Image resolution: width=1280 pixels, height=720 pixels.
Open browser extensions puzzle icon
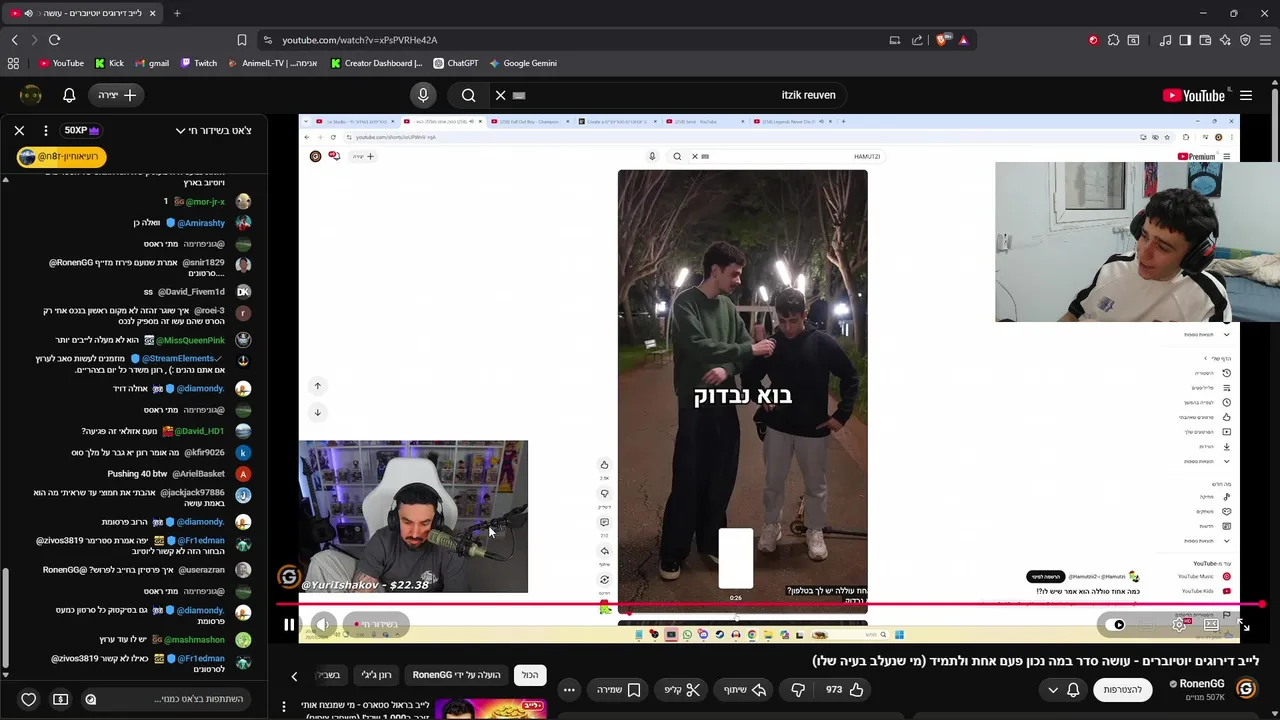[x=1113, y=40]
